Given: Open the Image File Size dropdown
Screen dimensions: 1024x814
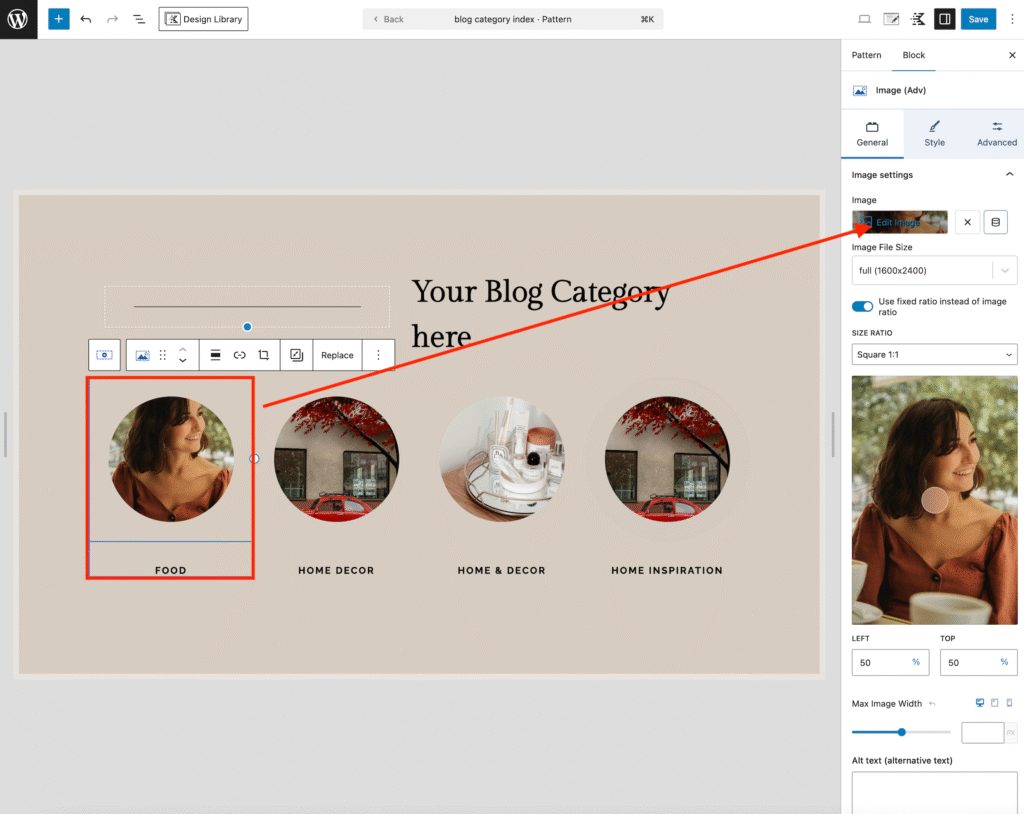Looking at the screenshot, I should click(x=934, y=270).
